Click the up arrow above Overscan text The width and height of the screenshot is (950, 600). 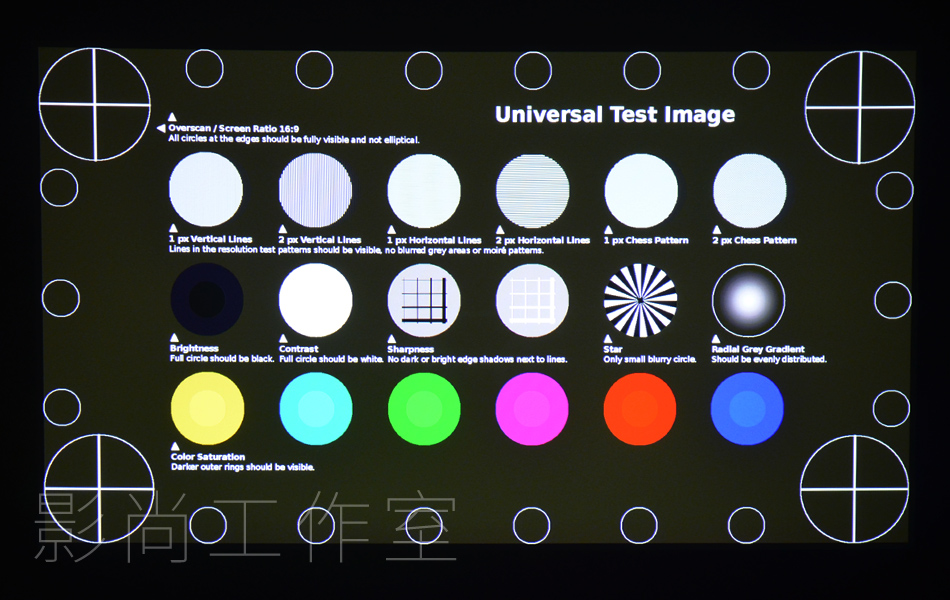point(172,116)
